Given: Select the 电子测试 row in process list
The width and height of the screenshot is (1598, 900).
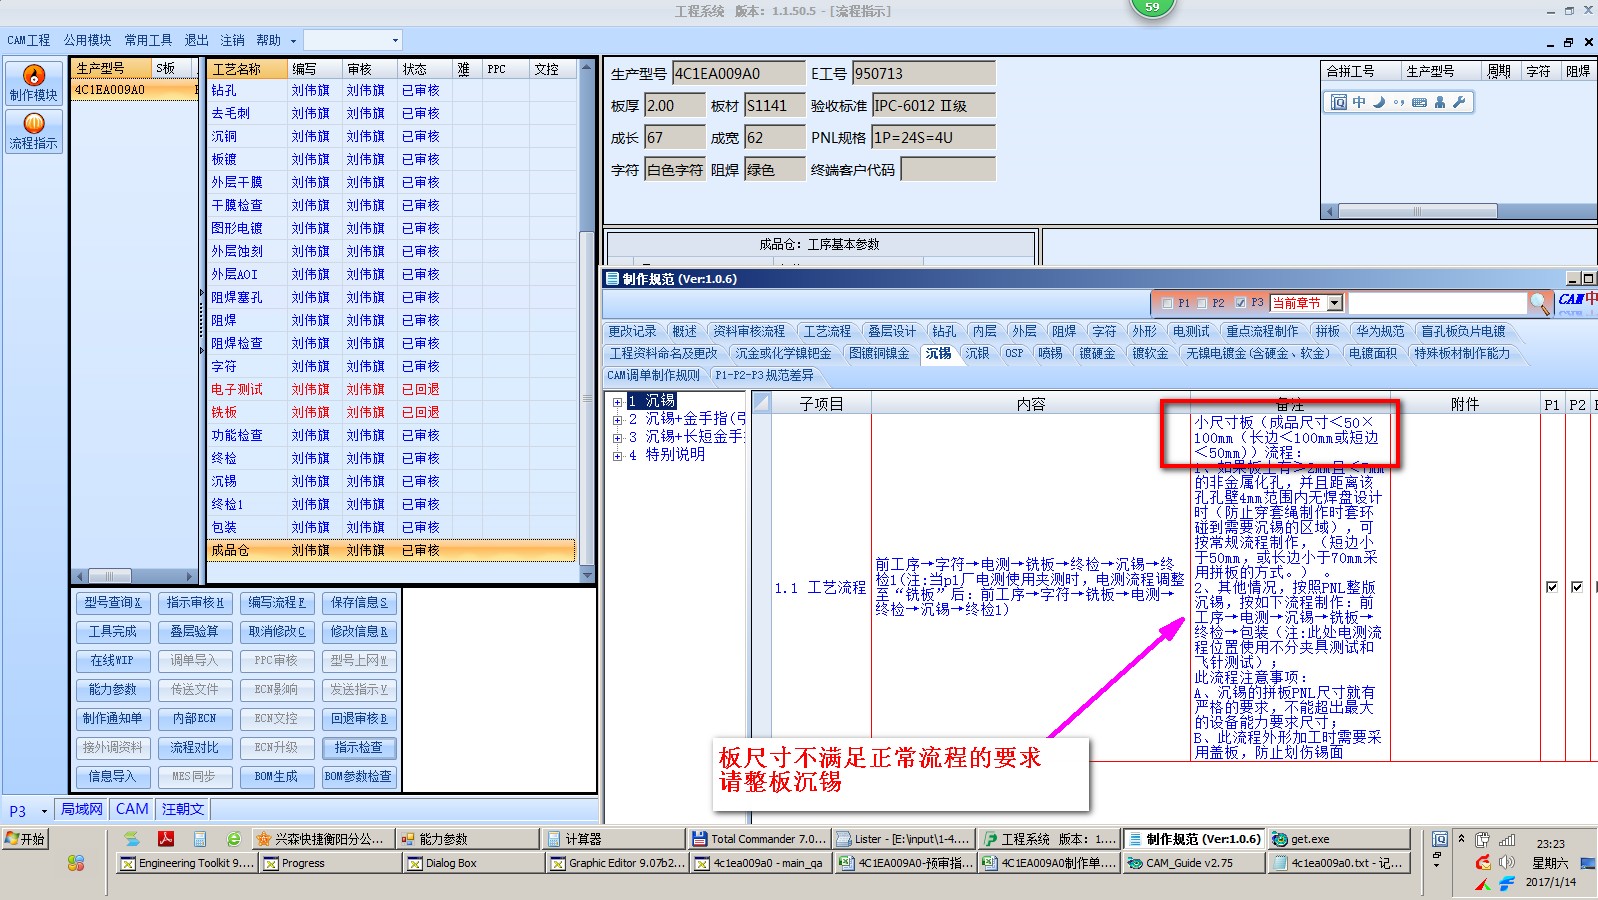Looking at the screenshot, I should point(391,389).
